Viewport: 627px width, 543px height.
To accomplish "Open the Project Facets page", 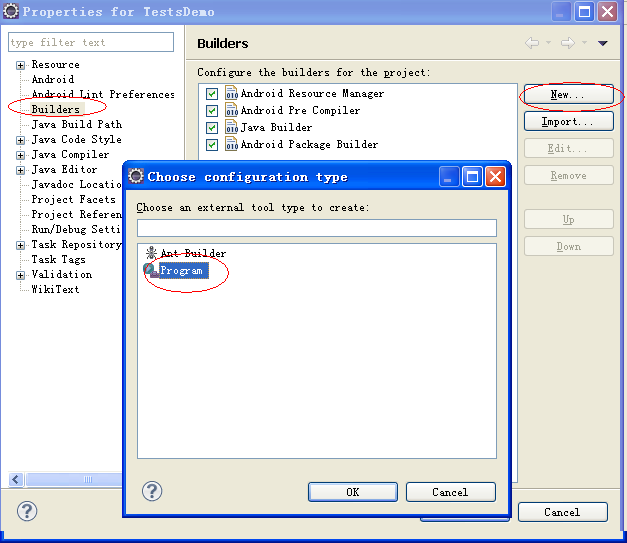I will pyautogui.click(x=74, y=199).
